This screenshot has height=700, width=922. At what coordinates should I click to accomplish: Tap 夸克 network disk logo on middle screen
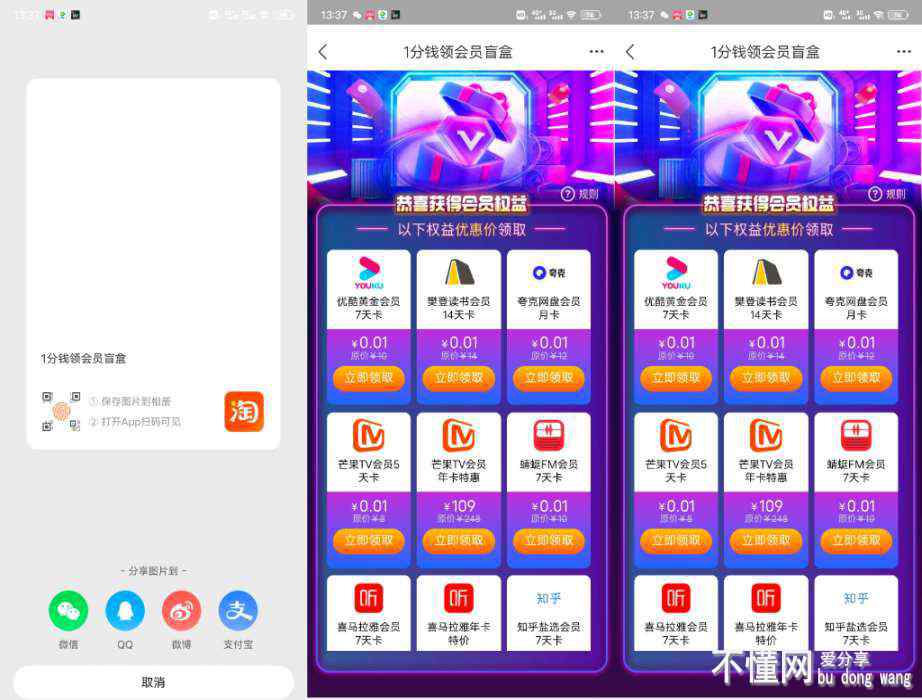549,273
